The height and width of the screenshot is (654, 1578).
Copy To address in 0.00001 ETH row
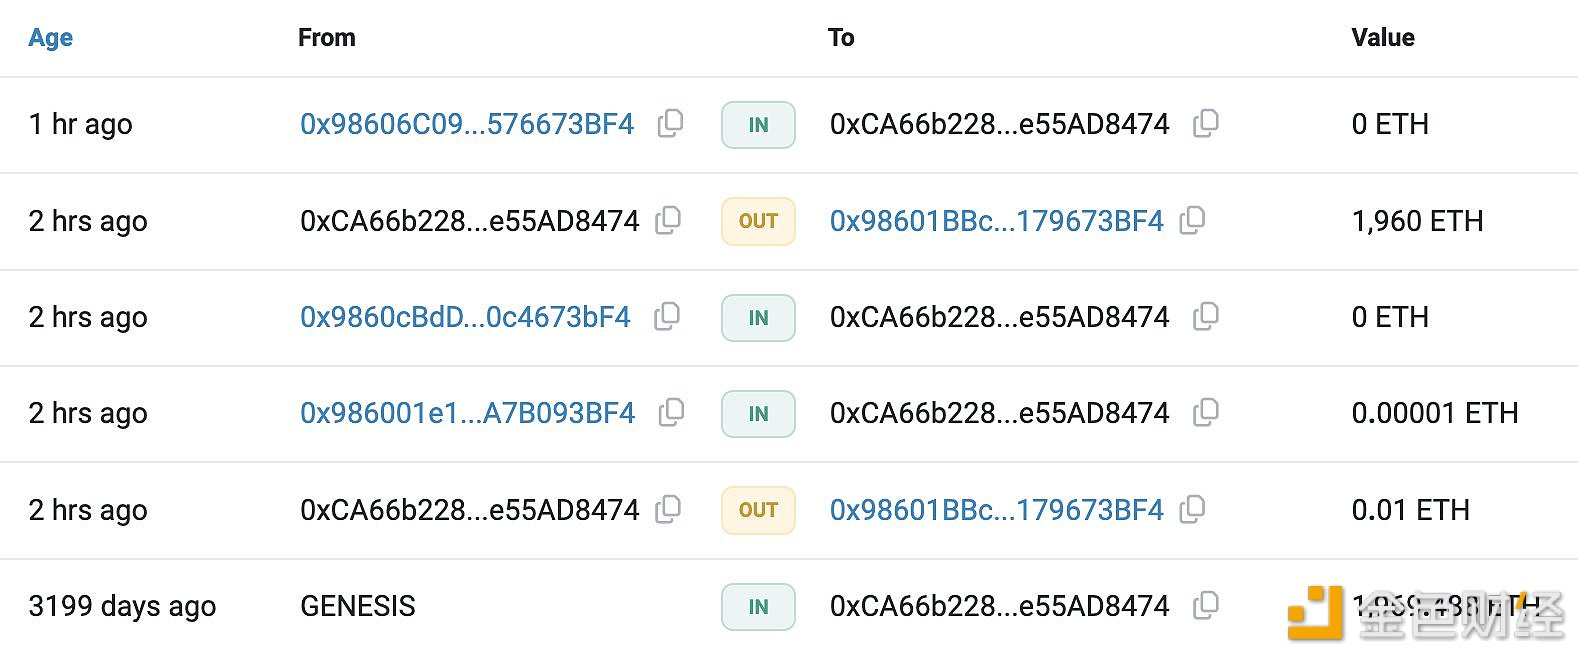tap(1206, 413)
